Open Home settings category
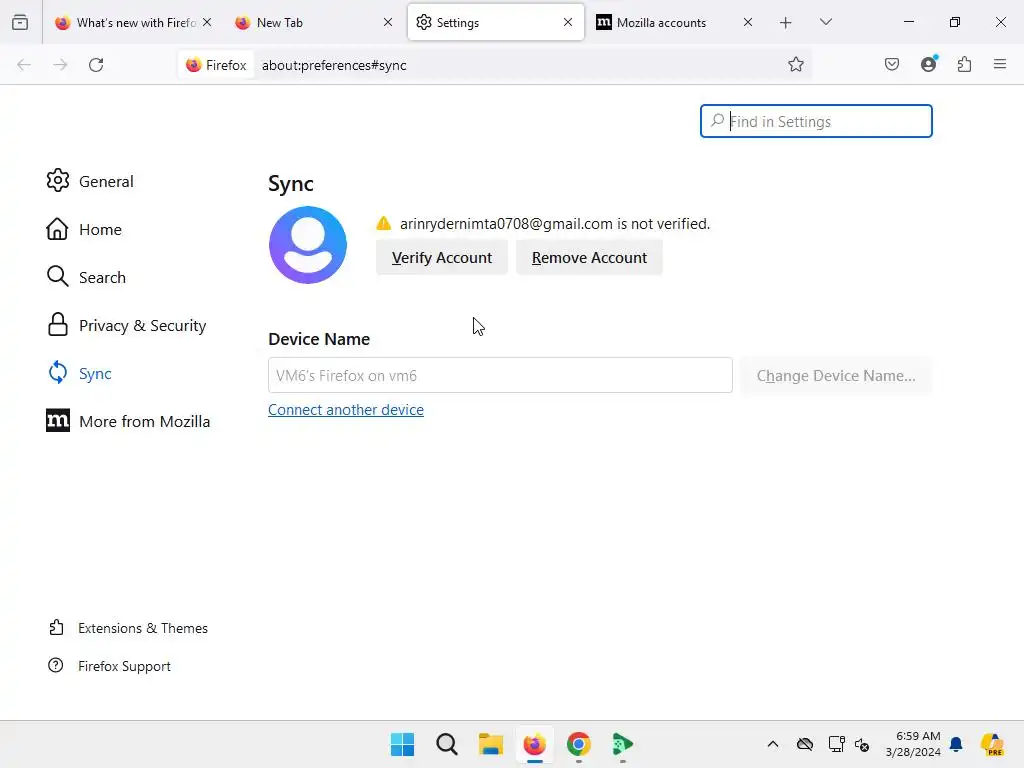 (84, 229)
